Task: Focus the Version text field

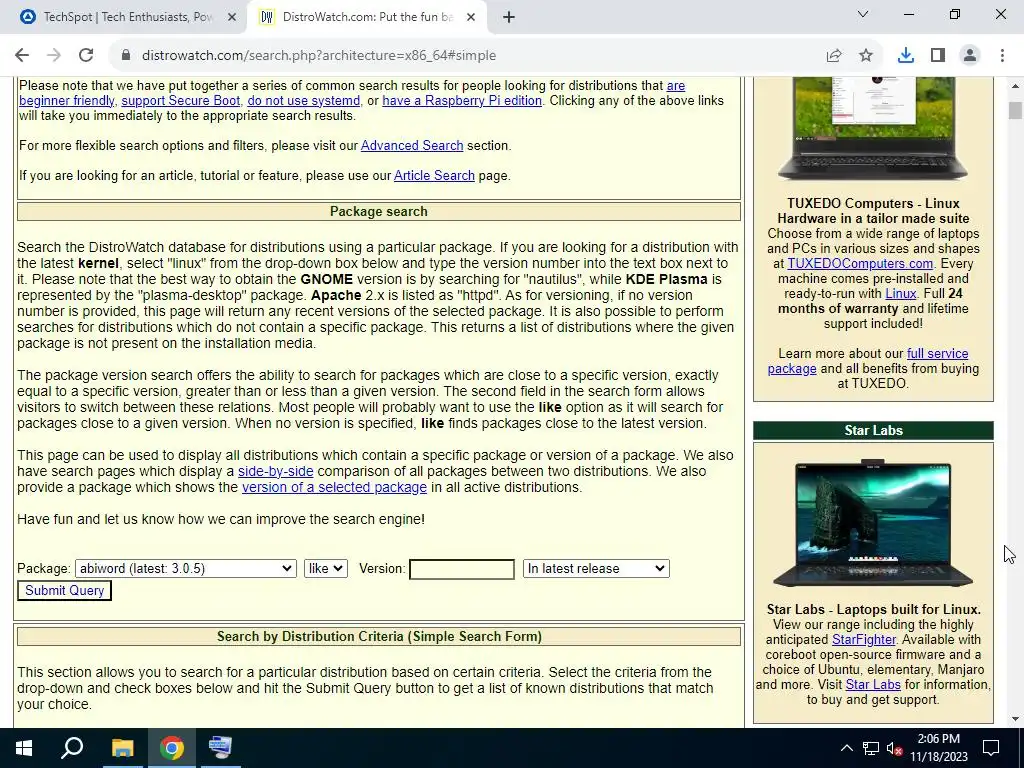Action: click(462, 569)
